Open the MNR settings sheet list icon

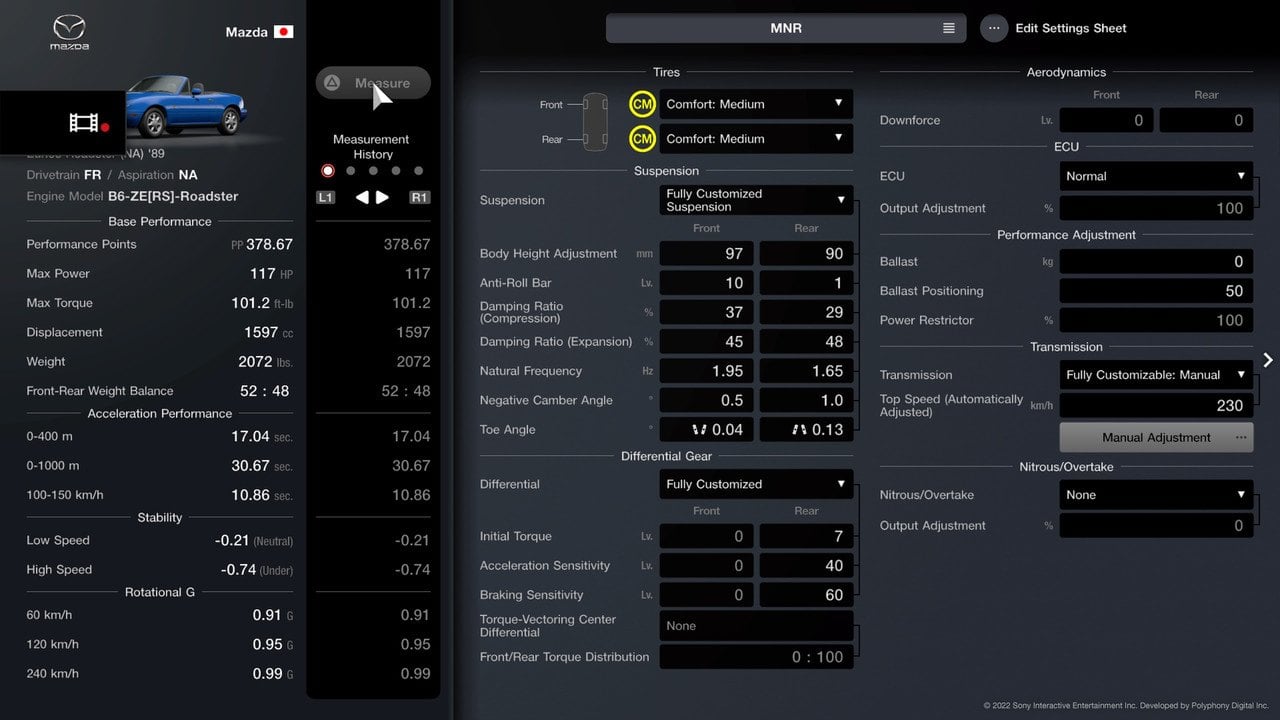[948, 28]
